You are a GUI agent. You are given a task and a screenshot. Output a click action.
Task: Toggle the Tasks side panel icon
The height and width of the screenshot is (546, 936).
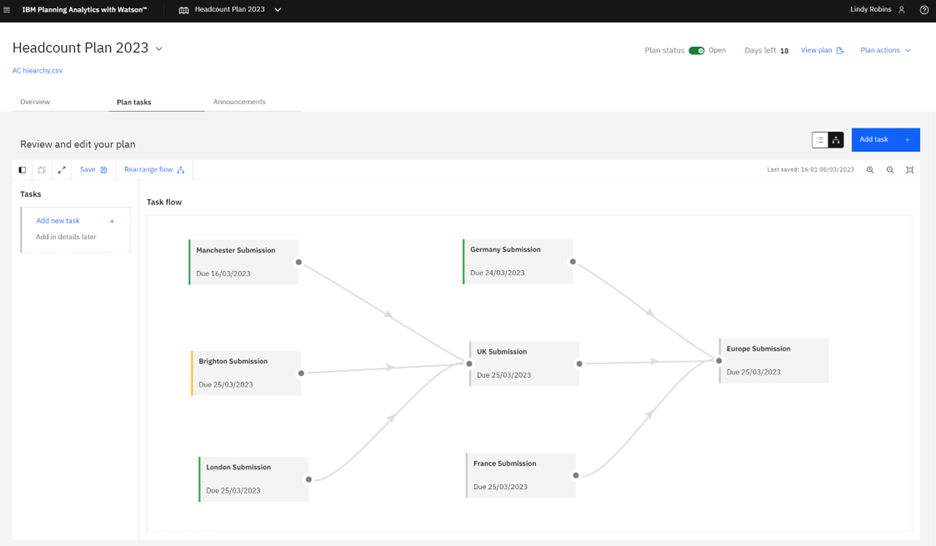22,170
